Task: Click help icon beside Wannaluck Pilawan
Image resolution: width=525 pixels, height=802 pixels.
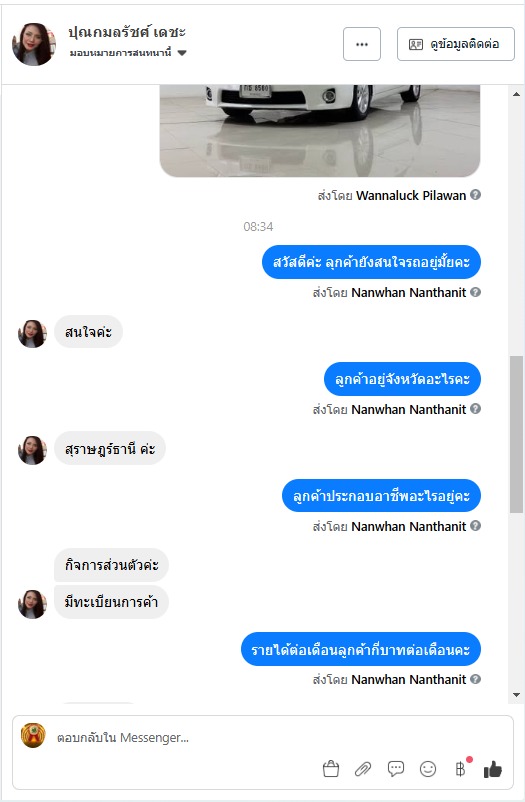Action: 475,195
